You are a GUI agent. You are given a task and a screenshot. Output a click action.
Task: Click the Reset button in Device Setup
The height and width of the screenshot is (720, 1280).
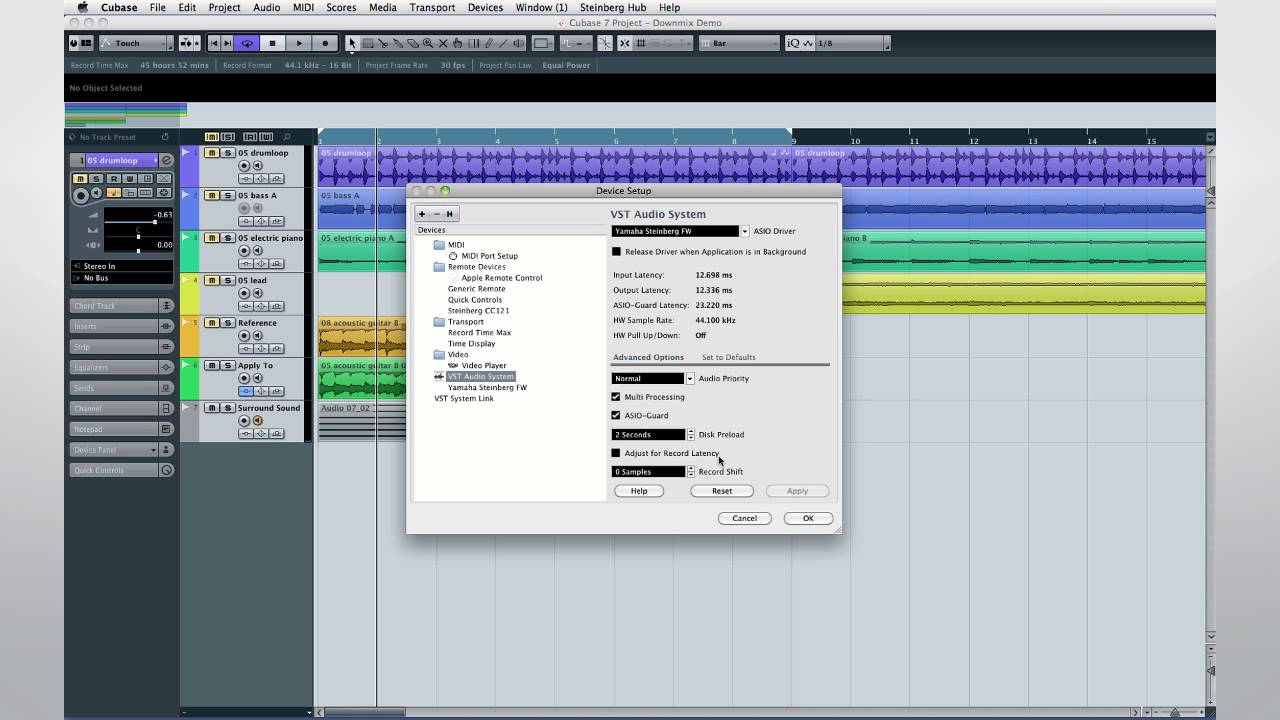(722, 491)
